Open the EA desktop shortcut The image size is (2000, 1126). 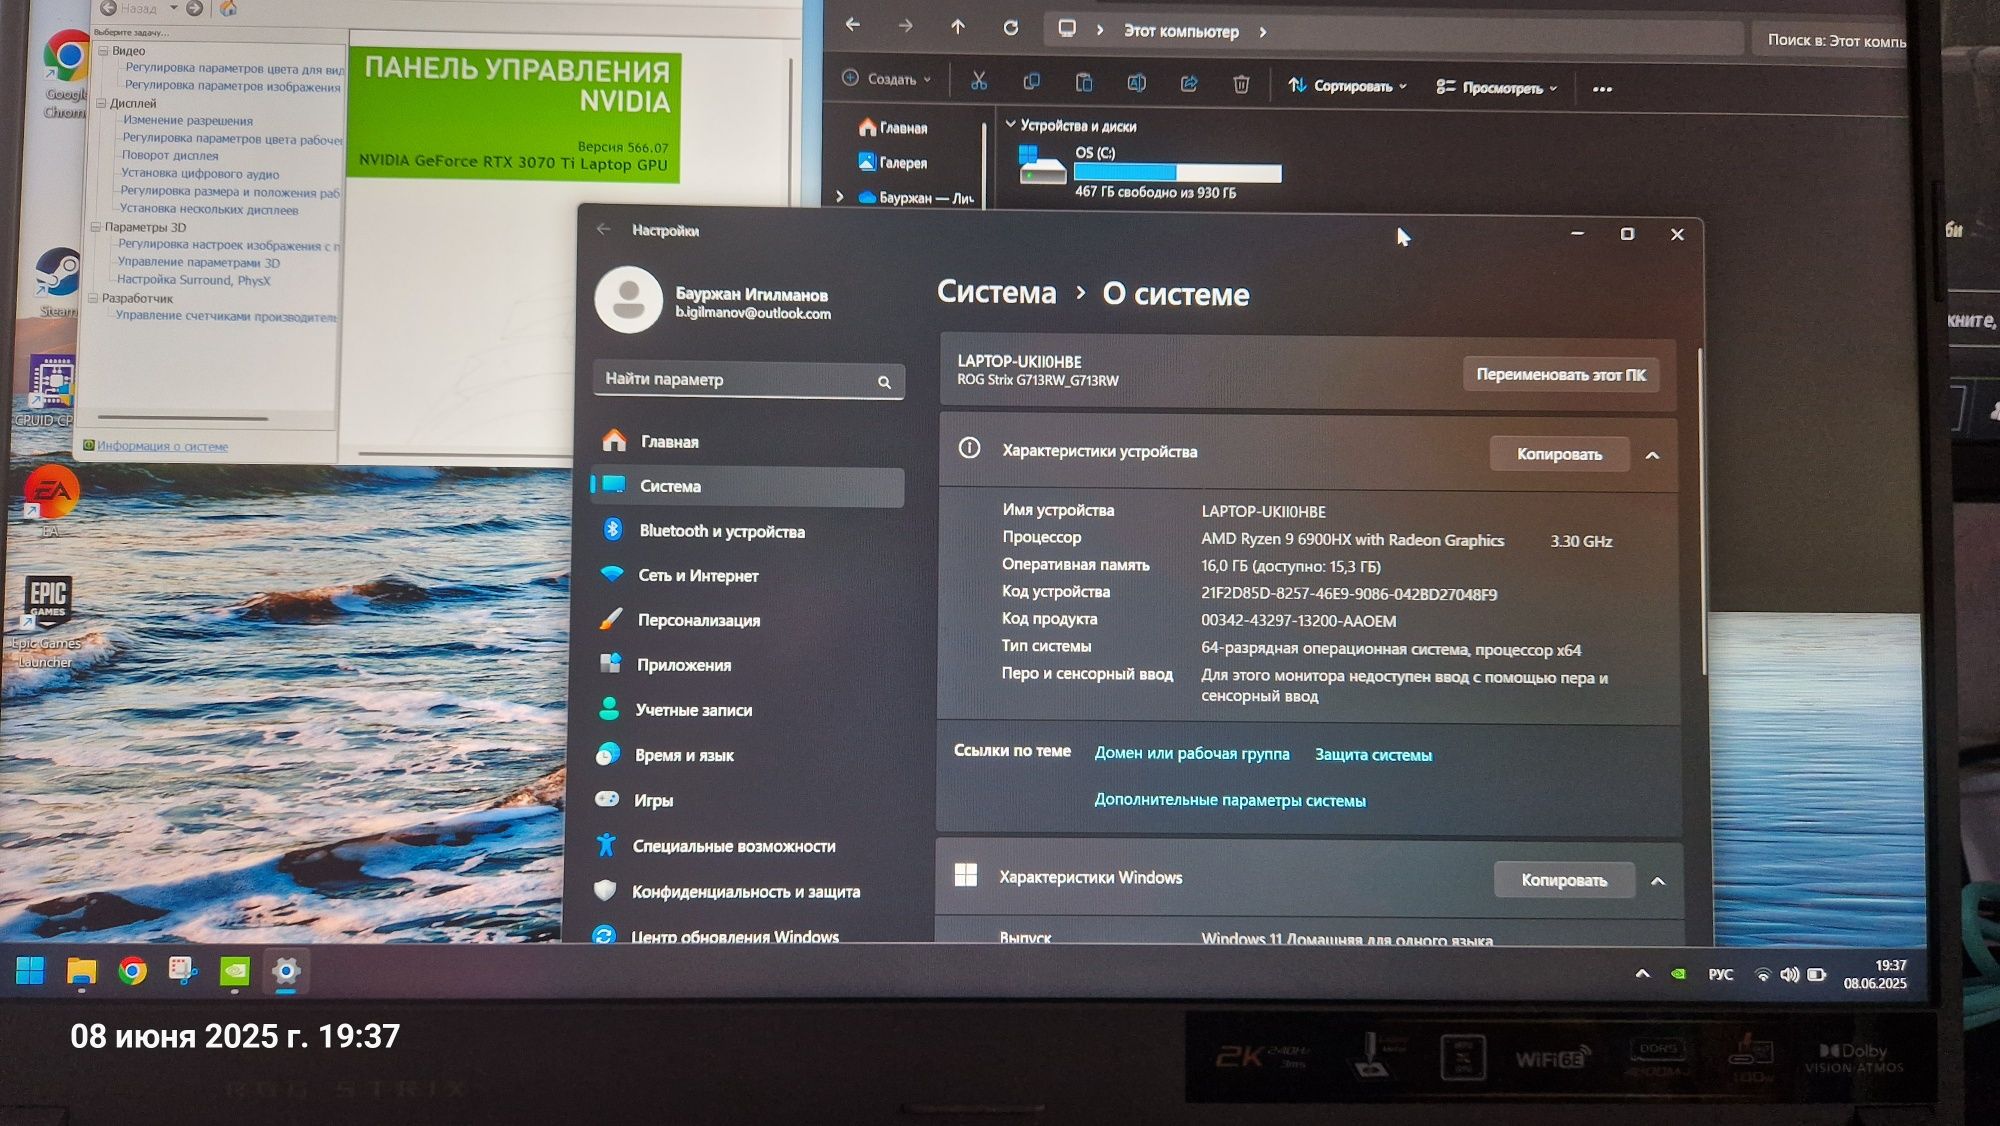(51, 500)
